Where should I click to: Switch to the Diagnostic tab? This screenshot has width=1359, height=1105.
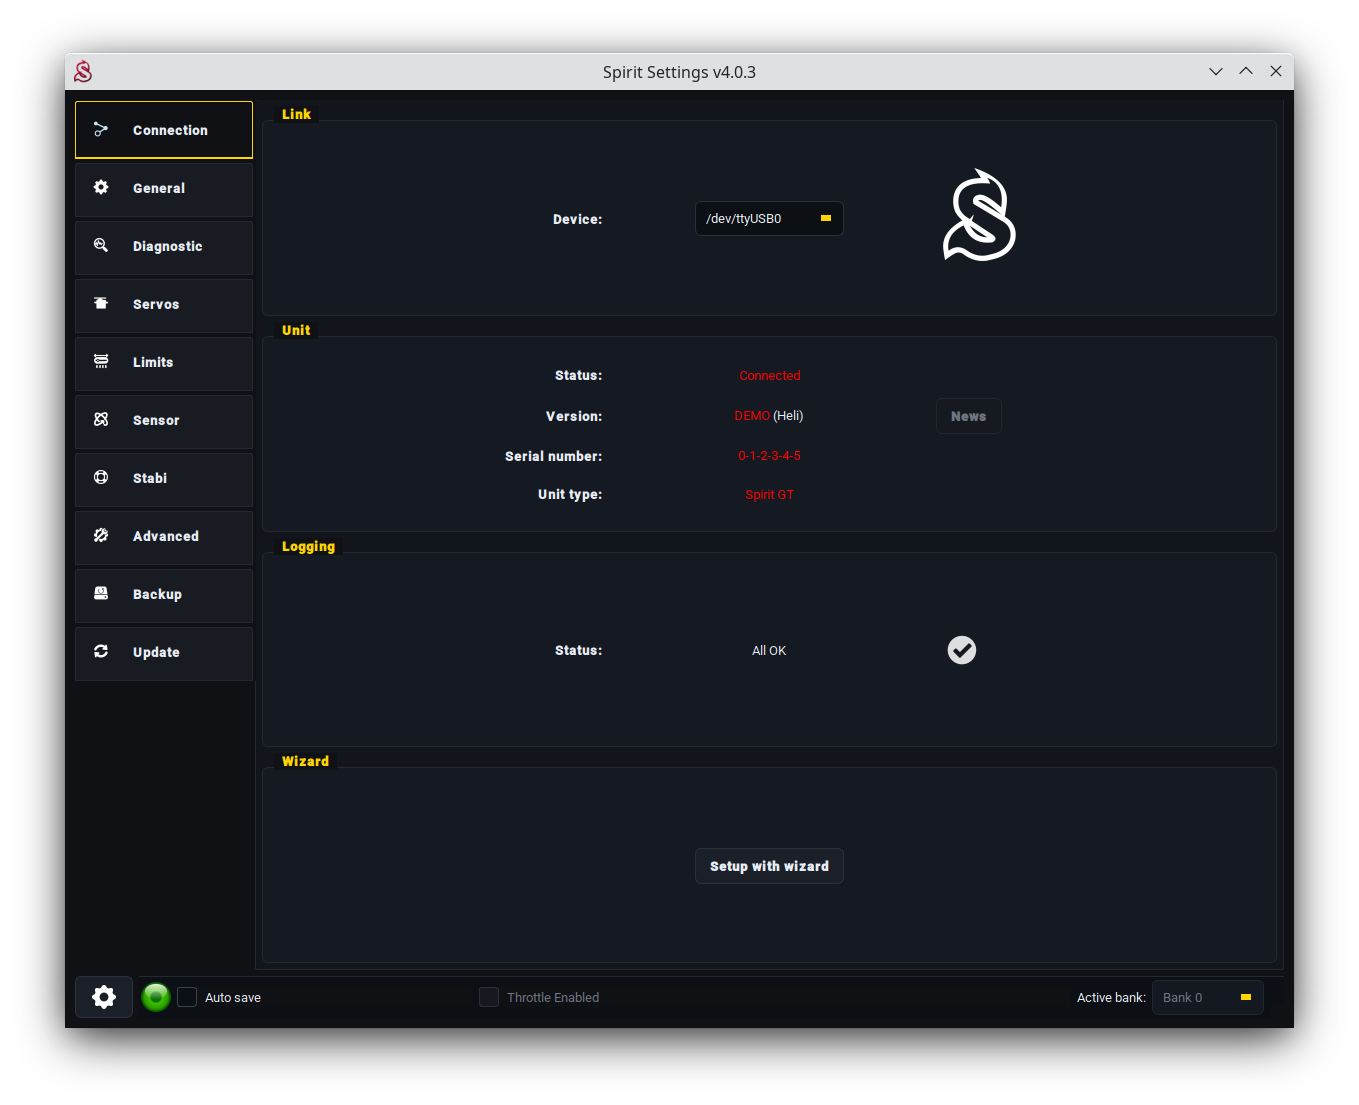click(x=164, y=246)
